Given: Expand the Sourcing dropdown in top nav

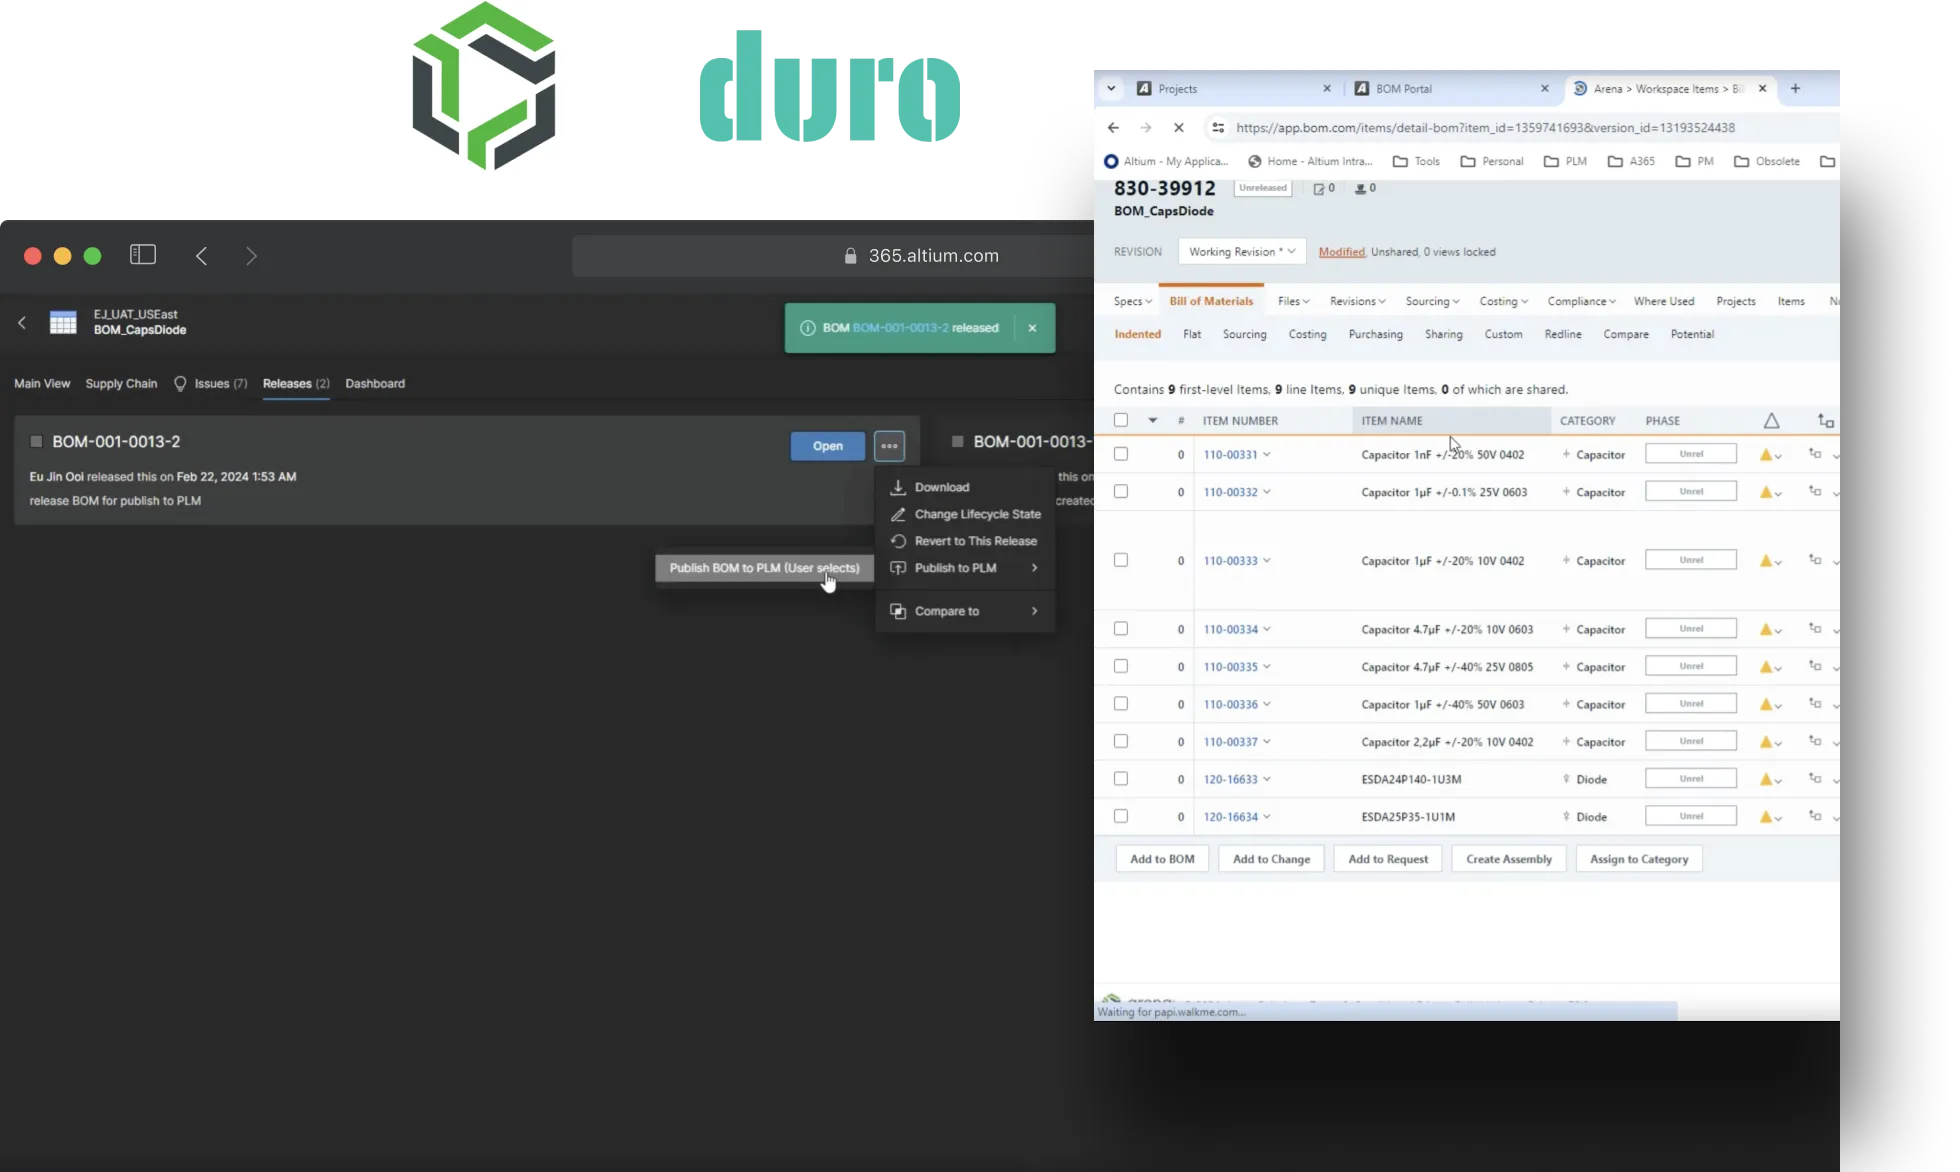Looking at the screenshot, I should [x=1432, y=301].
